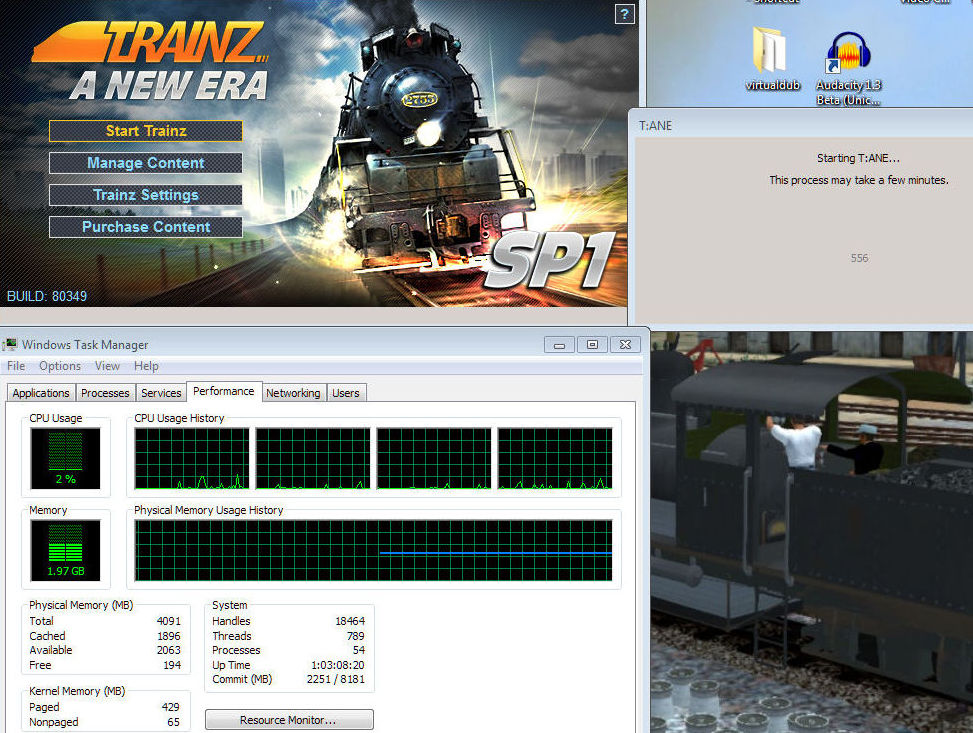Open Manage Content in Trainz launcher
The width and height of the screenshot is (973, 733).
click(x=146, y=163)
